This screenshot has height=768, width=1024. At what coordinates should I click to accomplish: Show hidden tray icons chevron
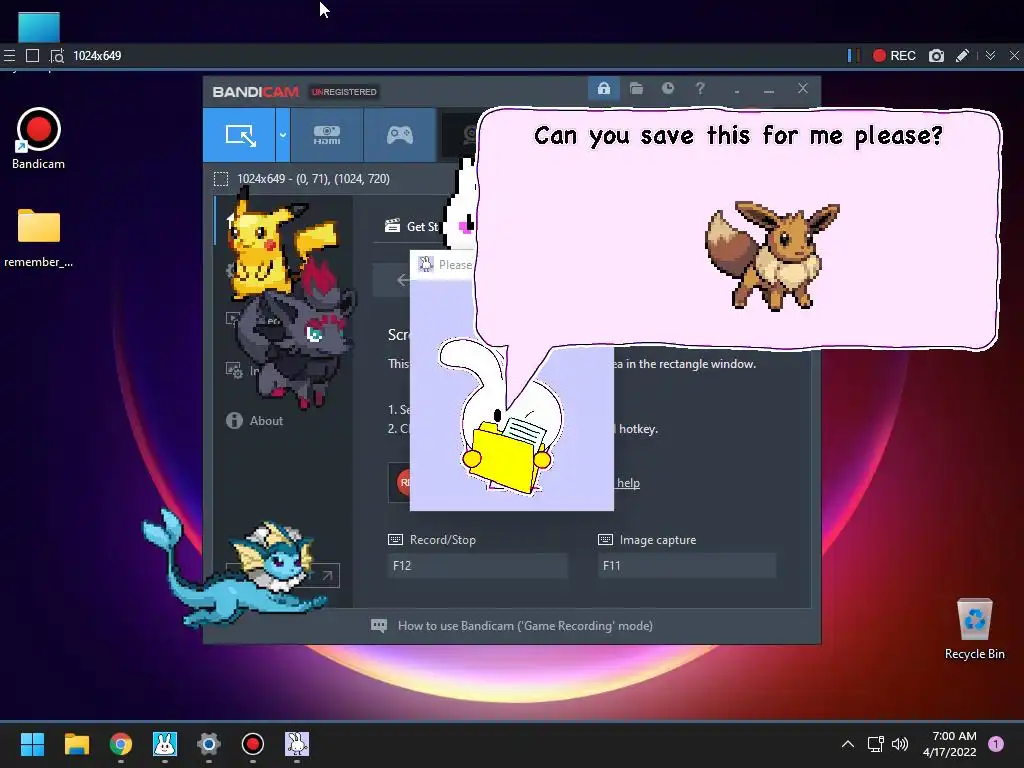pos(848,744)
